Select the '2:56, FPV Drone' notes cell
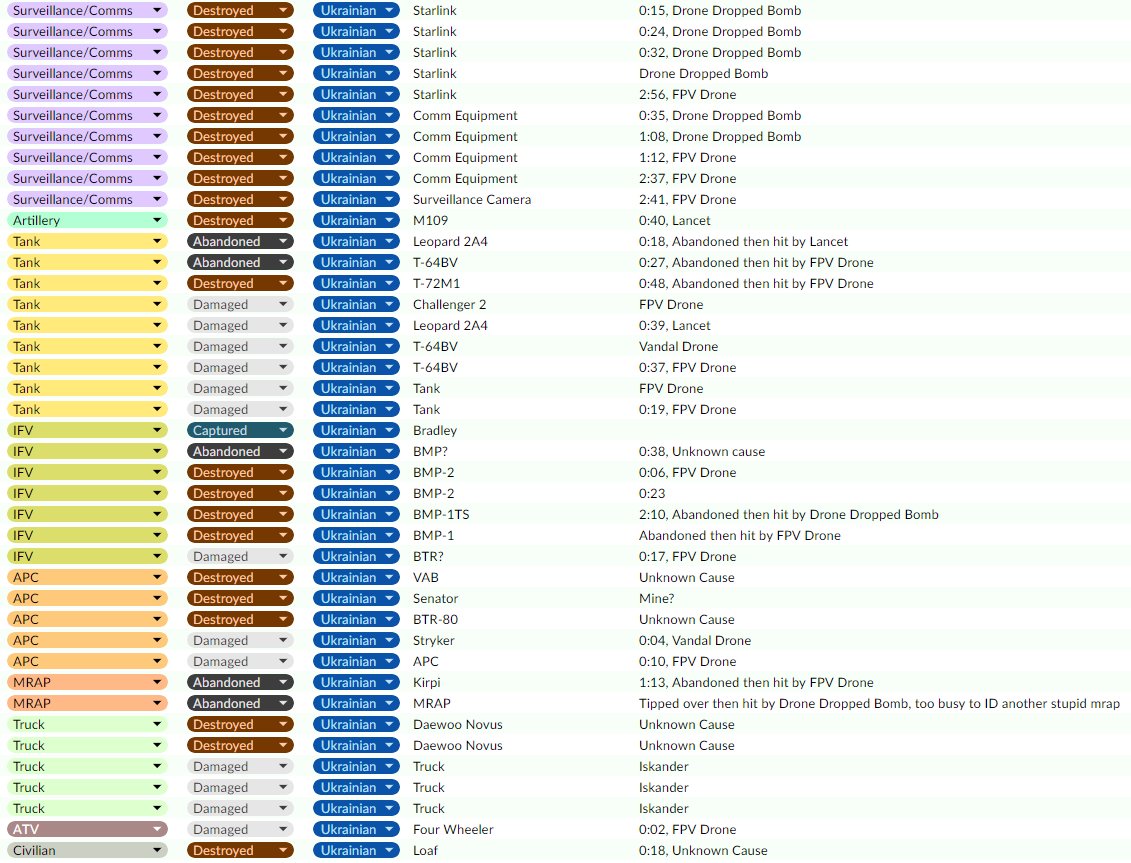The height and width of the screenshot is (863, 1131). coord(687,95)
